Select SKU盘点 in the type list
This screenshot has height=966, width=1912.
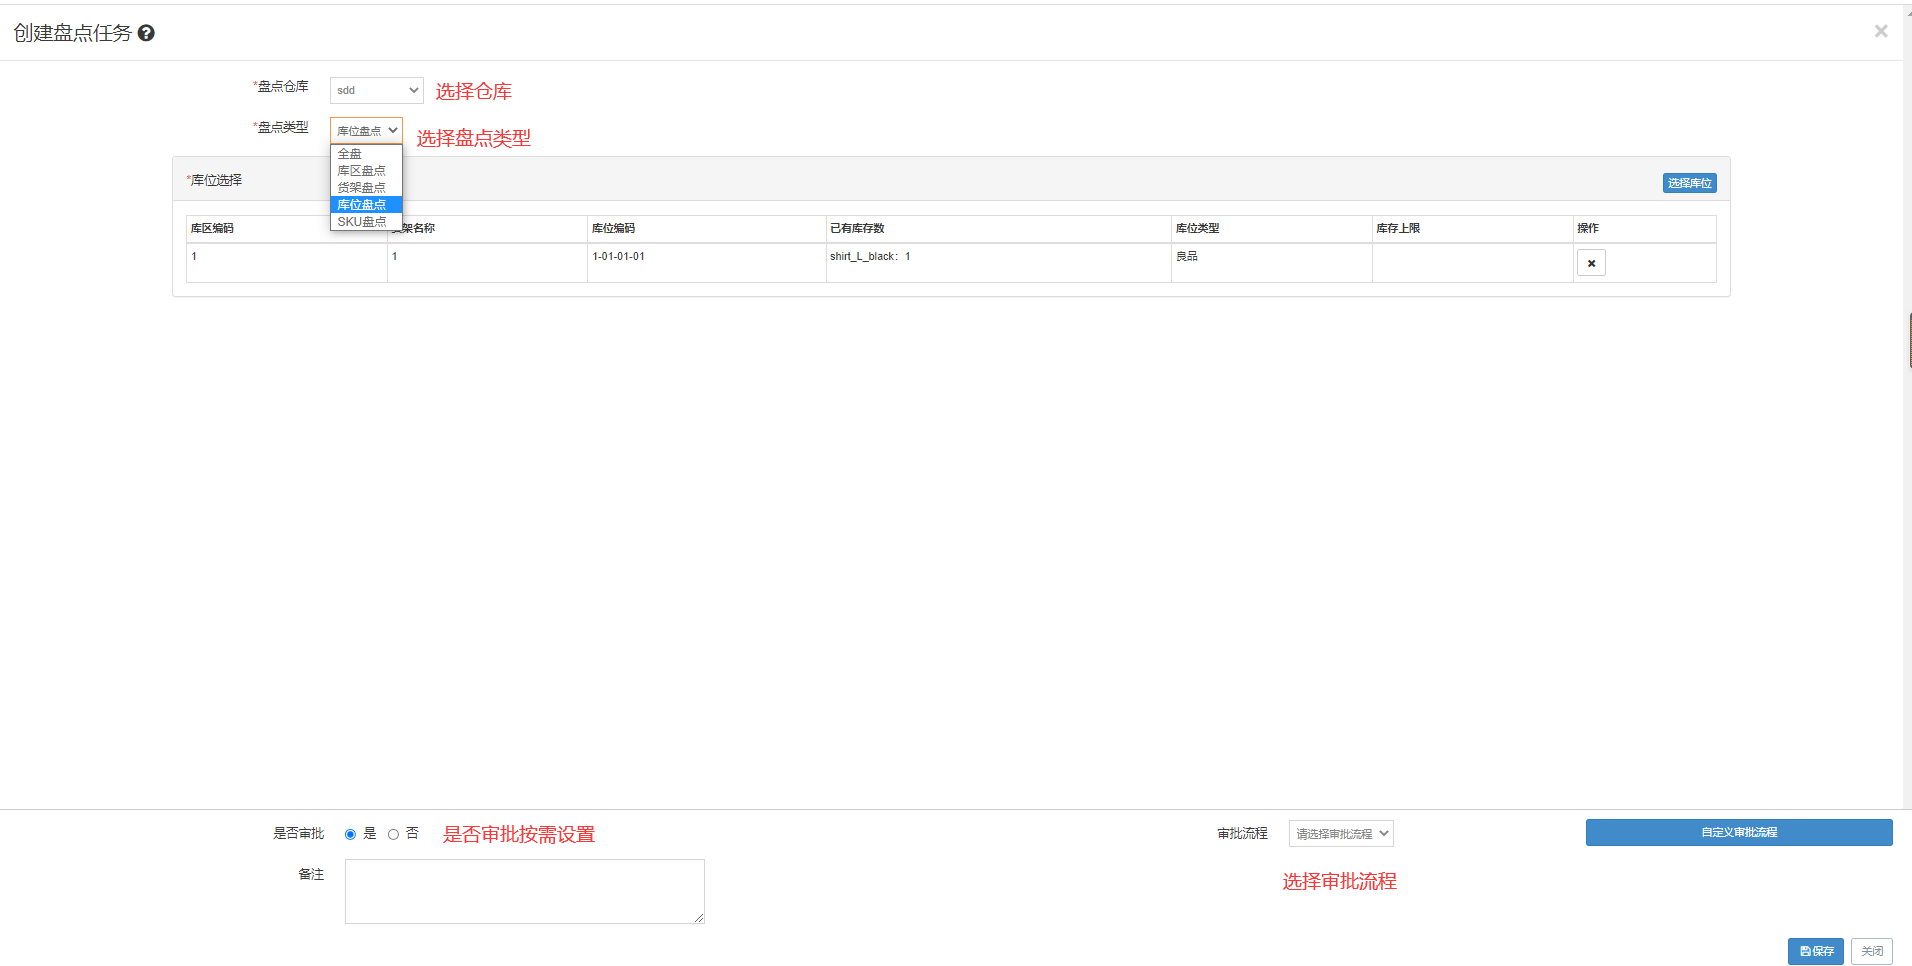point(366,222)
